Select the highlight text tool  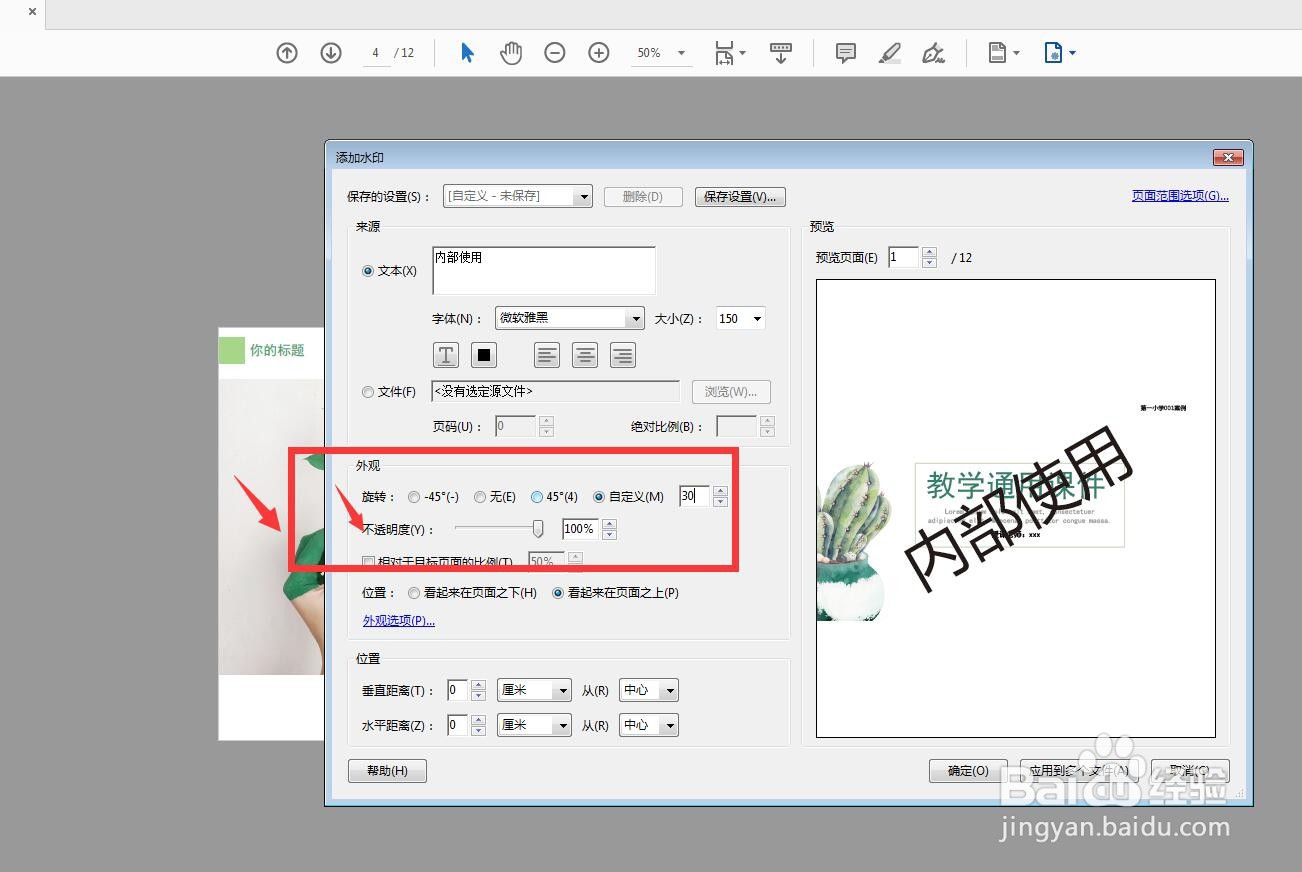[x=890, y=53]
